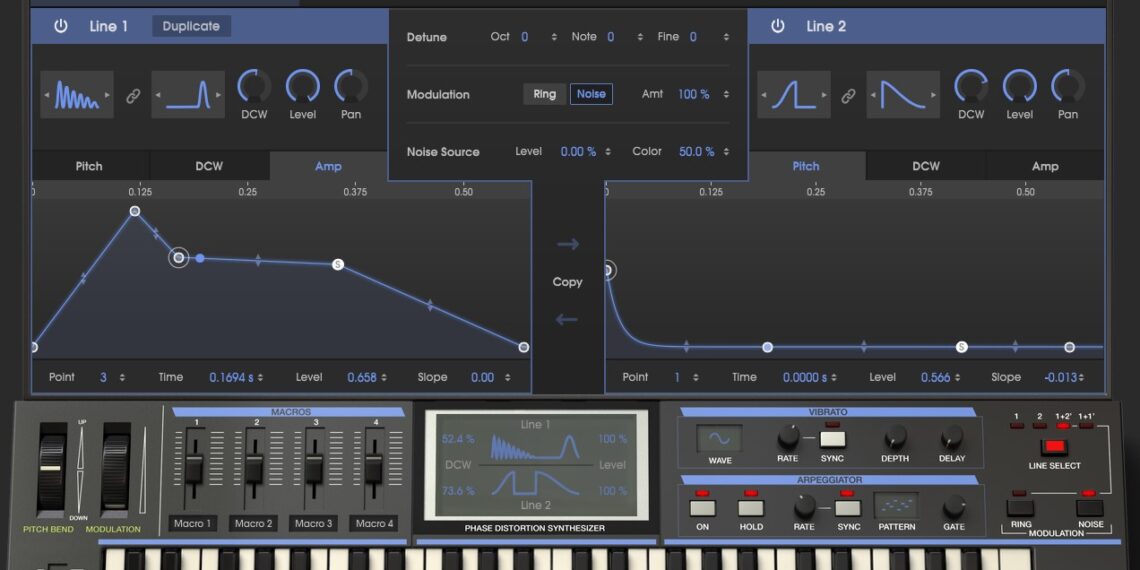Click Line 1 envelope Time value 0.1694 s
The image size is (1140, 570).
231,377
